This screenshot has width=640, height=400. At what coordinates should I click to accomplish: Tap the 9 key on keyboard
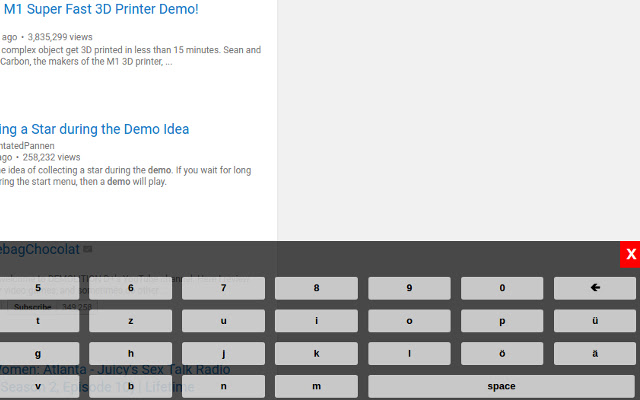409,288
